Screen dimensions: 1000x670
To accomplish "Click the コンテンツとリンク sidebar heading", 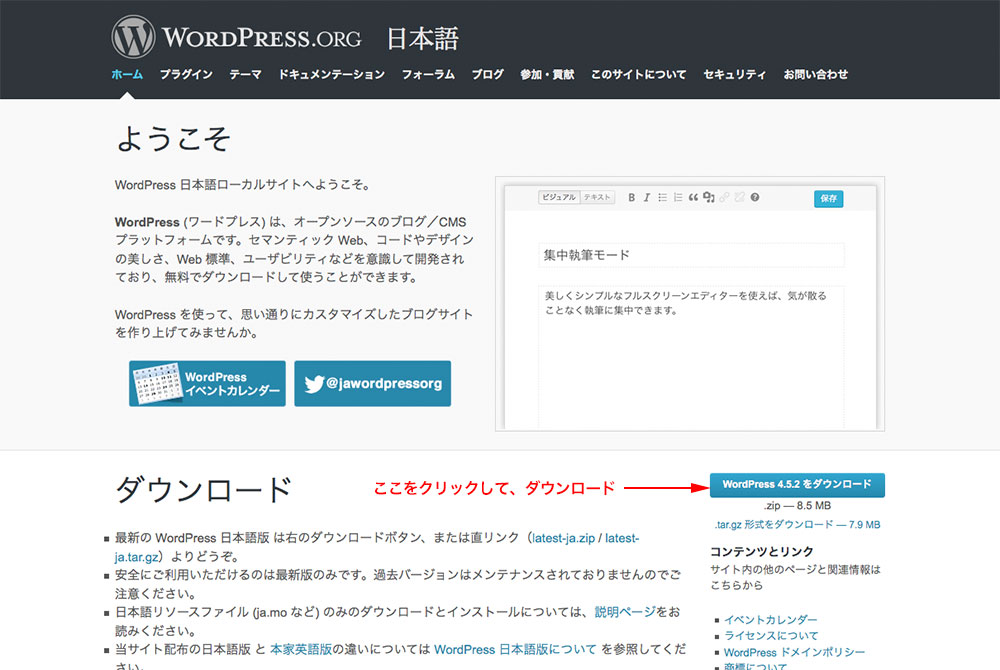I will pos(761,551).
